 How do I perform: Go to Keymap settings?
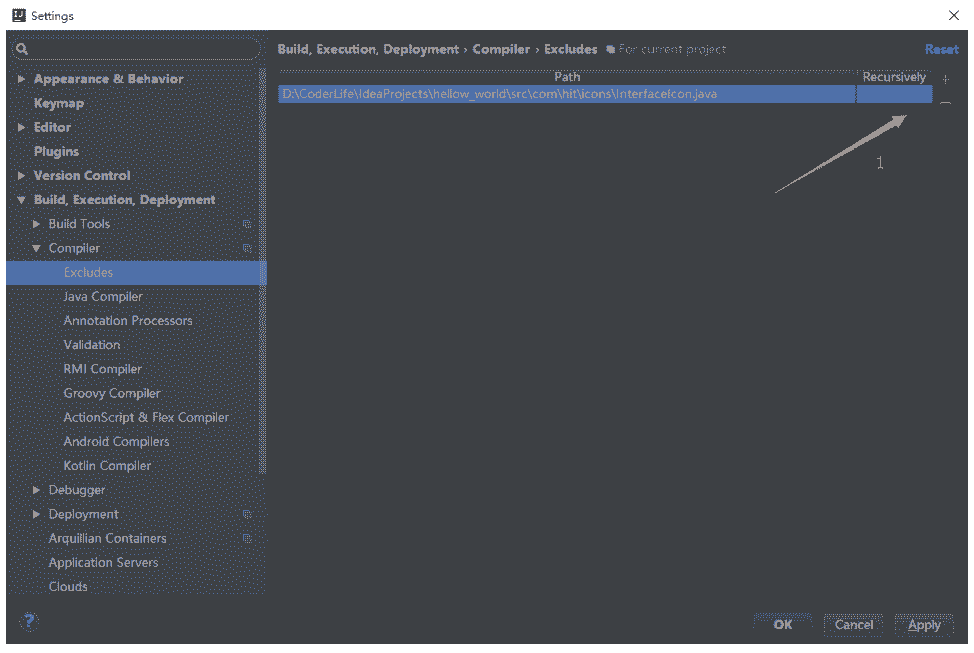point(59,103)
